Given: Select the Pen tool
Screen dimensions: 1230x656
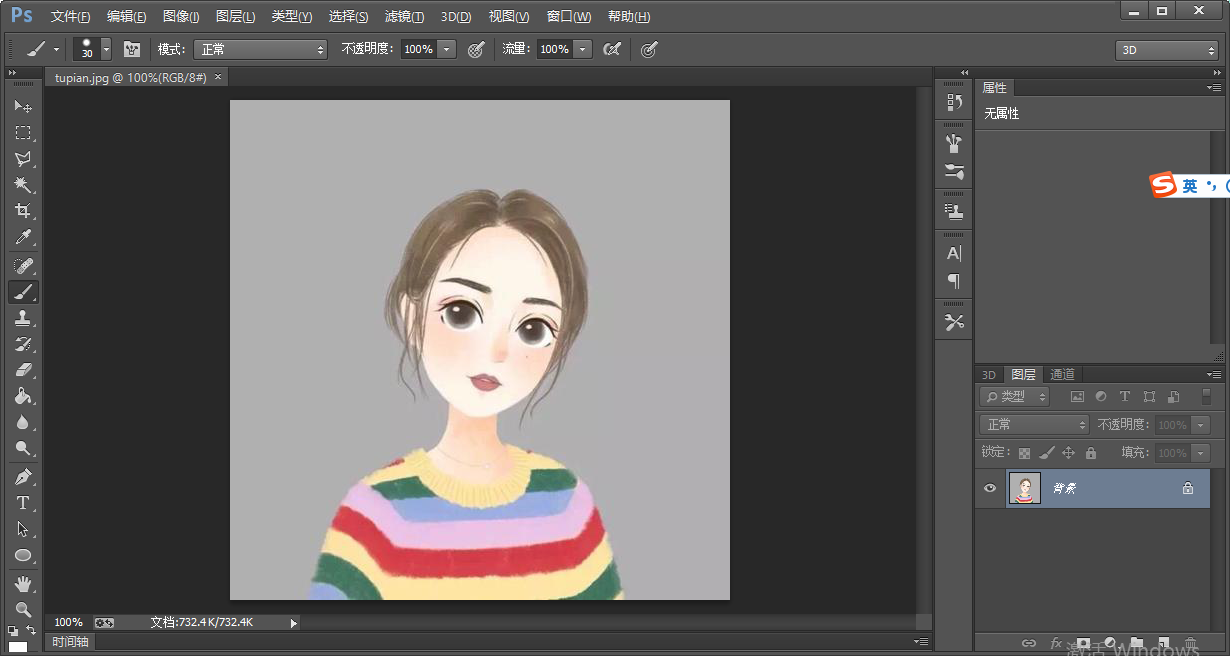Looking at the screenshot, I should point(22,476).
